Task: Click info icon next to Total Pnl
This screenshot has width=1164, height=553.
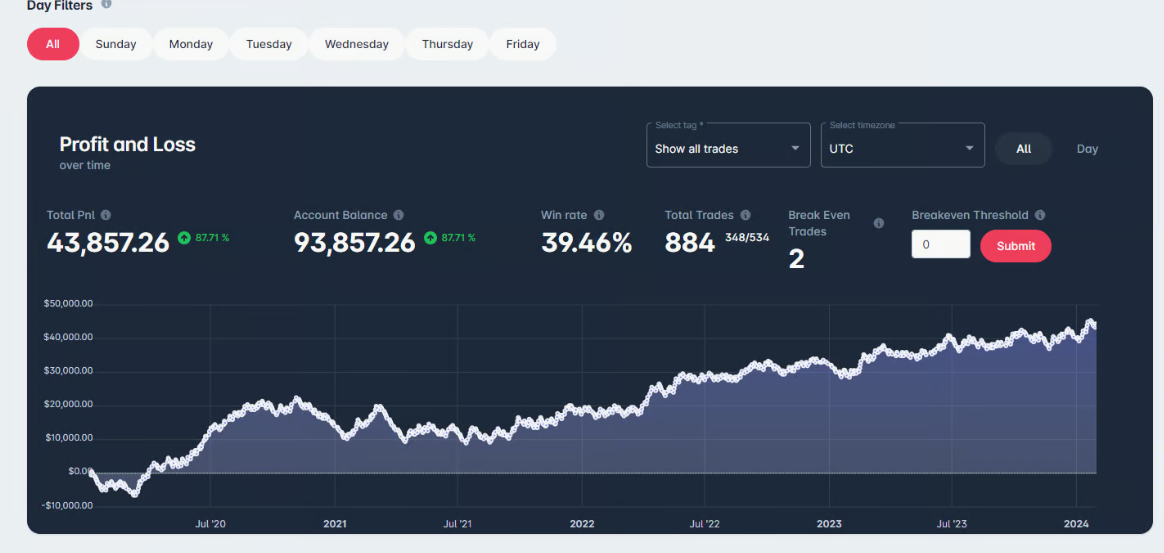Action: click(106, 215)
